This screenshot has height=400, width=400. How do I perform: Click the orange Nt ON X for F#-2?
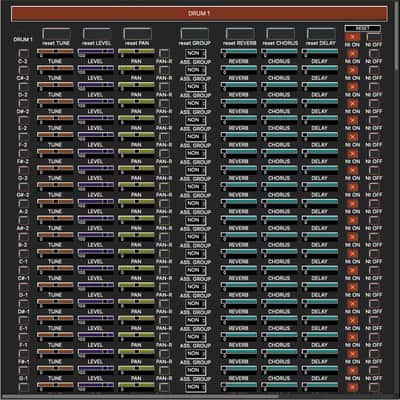[x=352, y=154]
